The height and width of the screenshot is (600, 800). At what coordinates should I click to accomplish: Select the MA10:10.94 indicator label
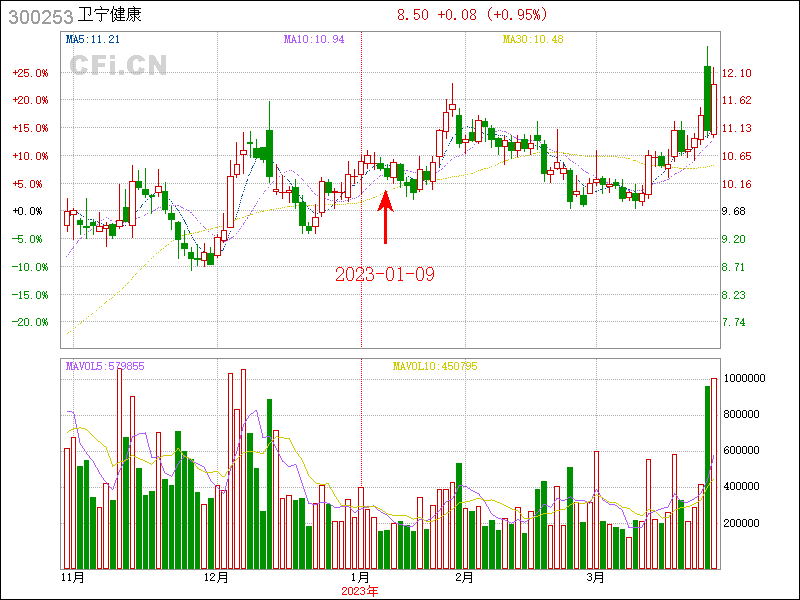[x=314, y=40]
